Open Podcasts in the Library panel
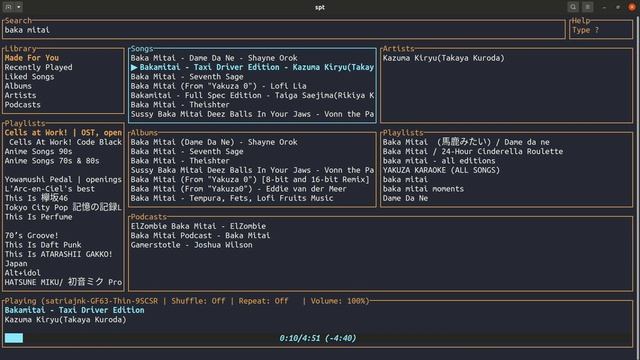 (22, 105)
